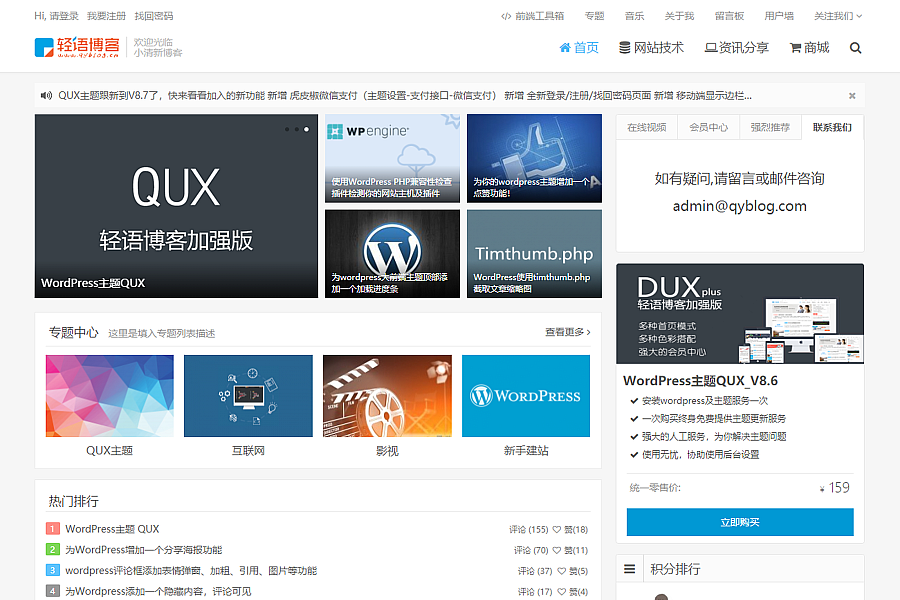The height and width of the screenshot is (600, 900).
Task: Open the 用户墙 top link
Action: coord(779,16)
